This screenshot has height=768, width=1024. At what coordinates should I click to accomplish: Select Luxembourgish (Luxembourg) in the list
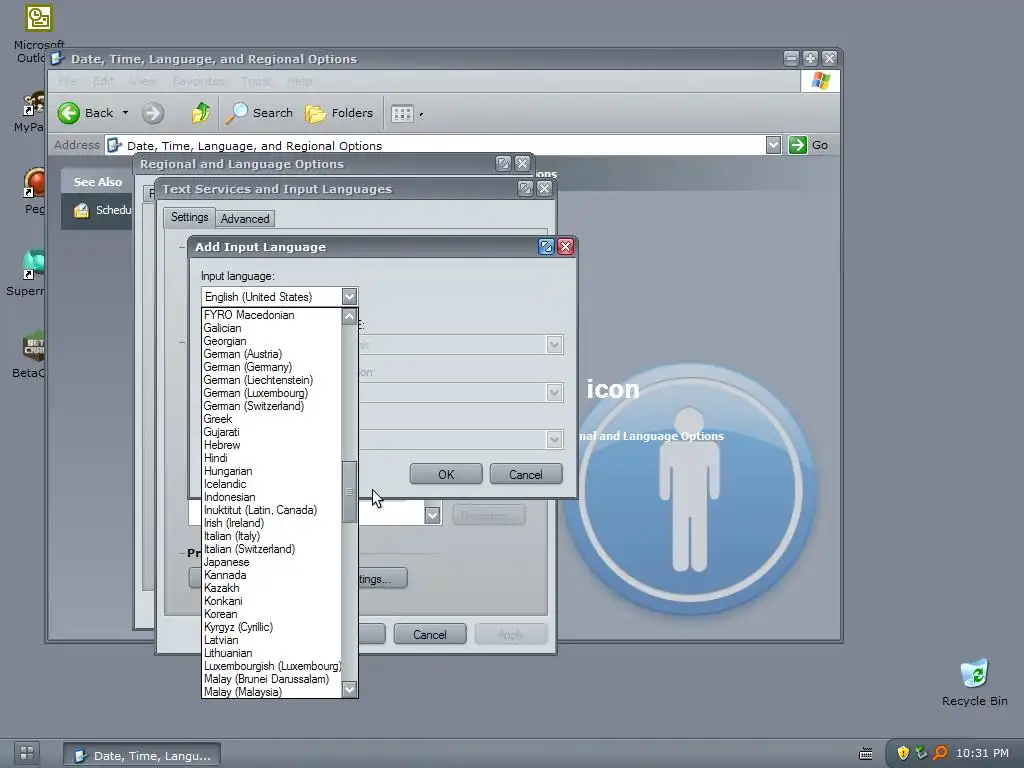point(272,666)
